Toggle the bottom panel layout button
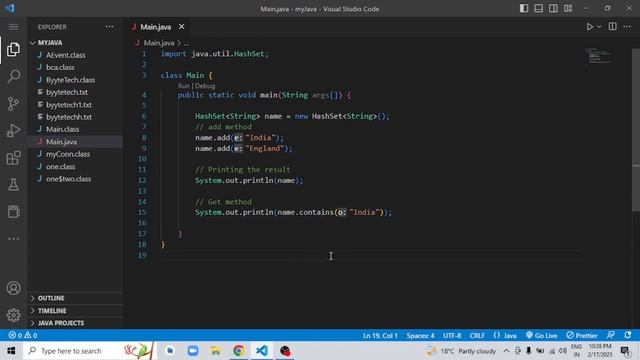 pos(539,9)
